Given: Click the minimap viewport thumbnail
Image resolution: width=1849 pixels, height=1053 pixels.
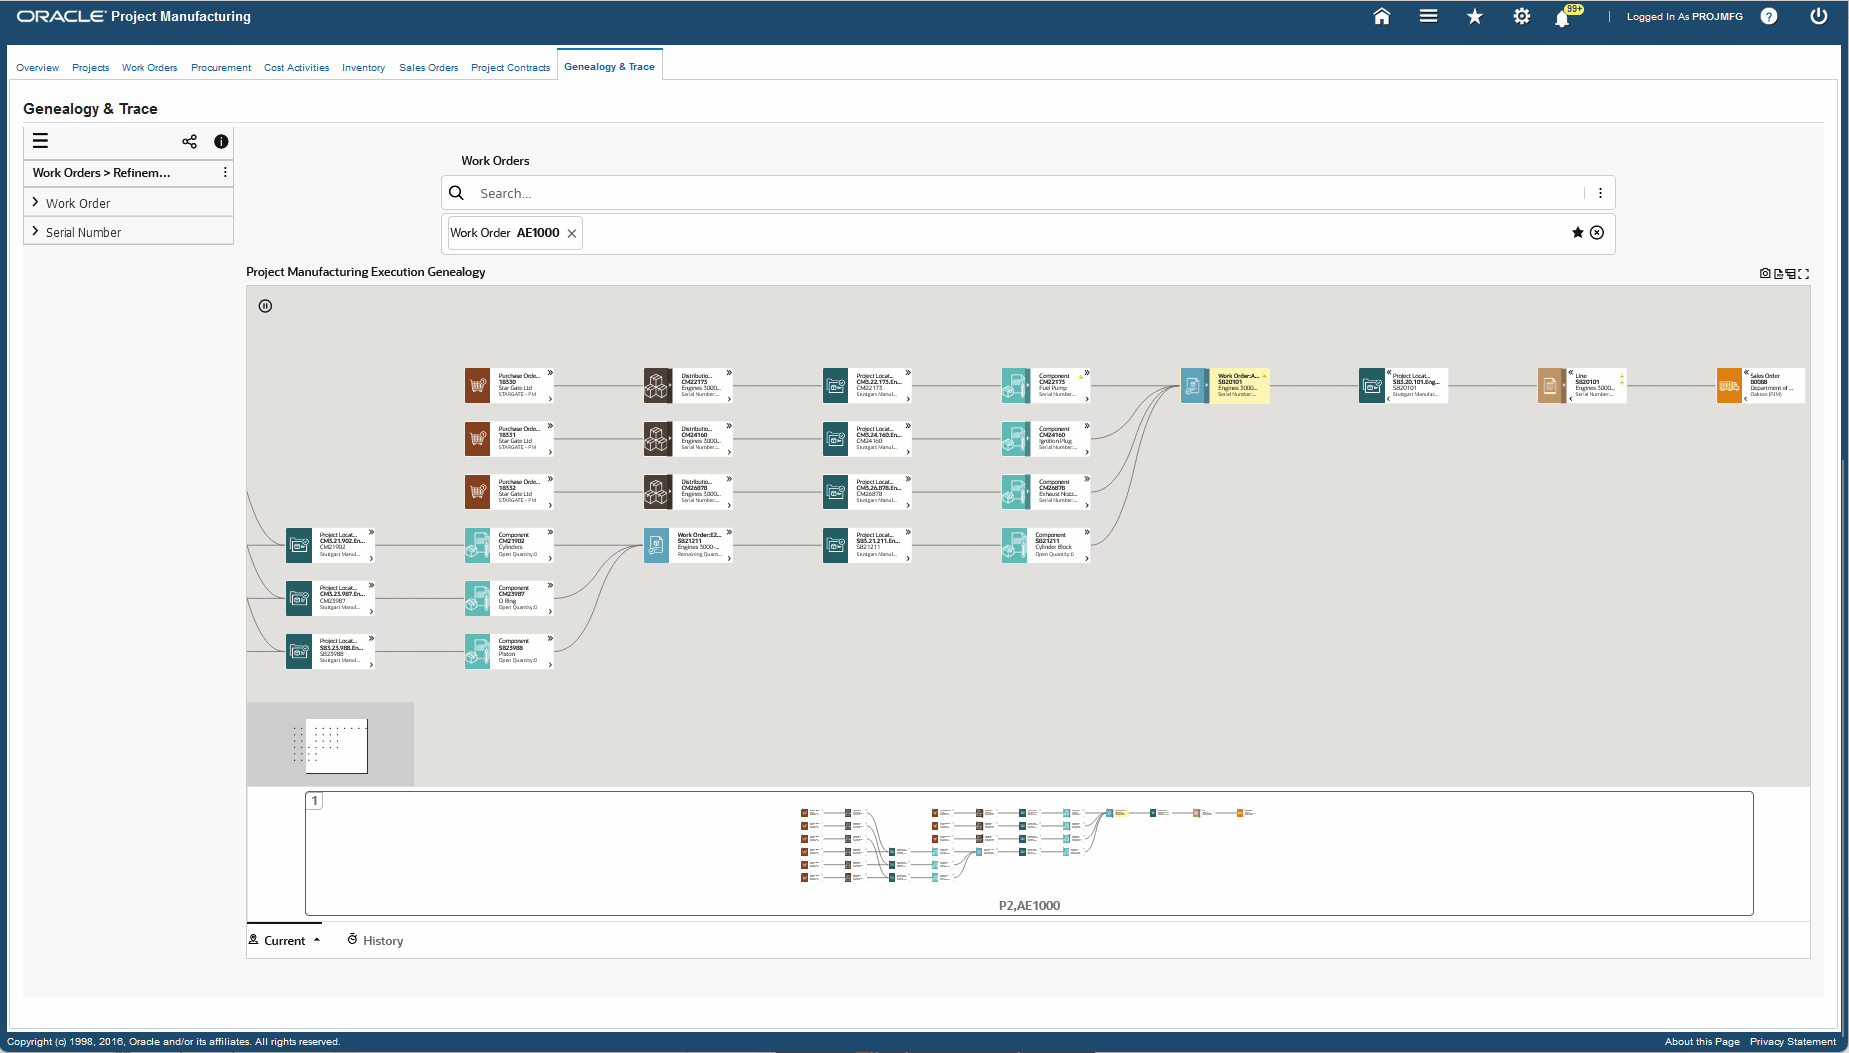Looking at the screenshot, I should 337,746.
